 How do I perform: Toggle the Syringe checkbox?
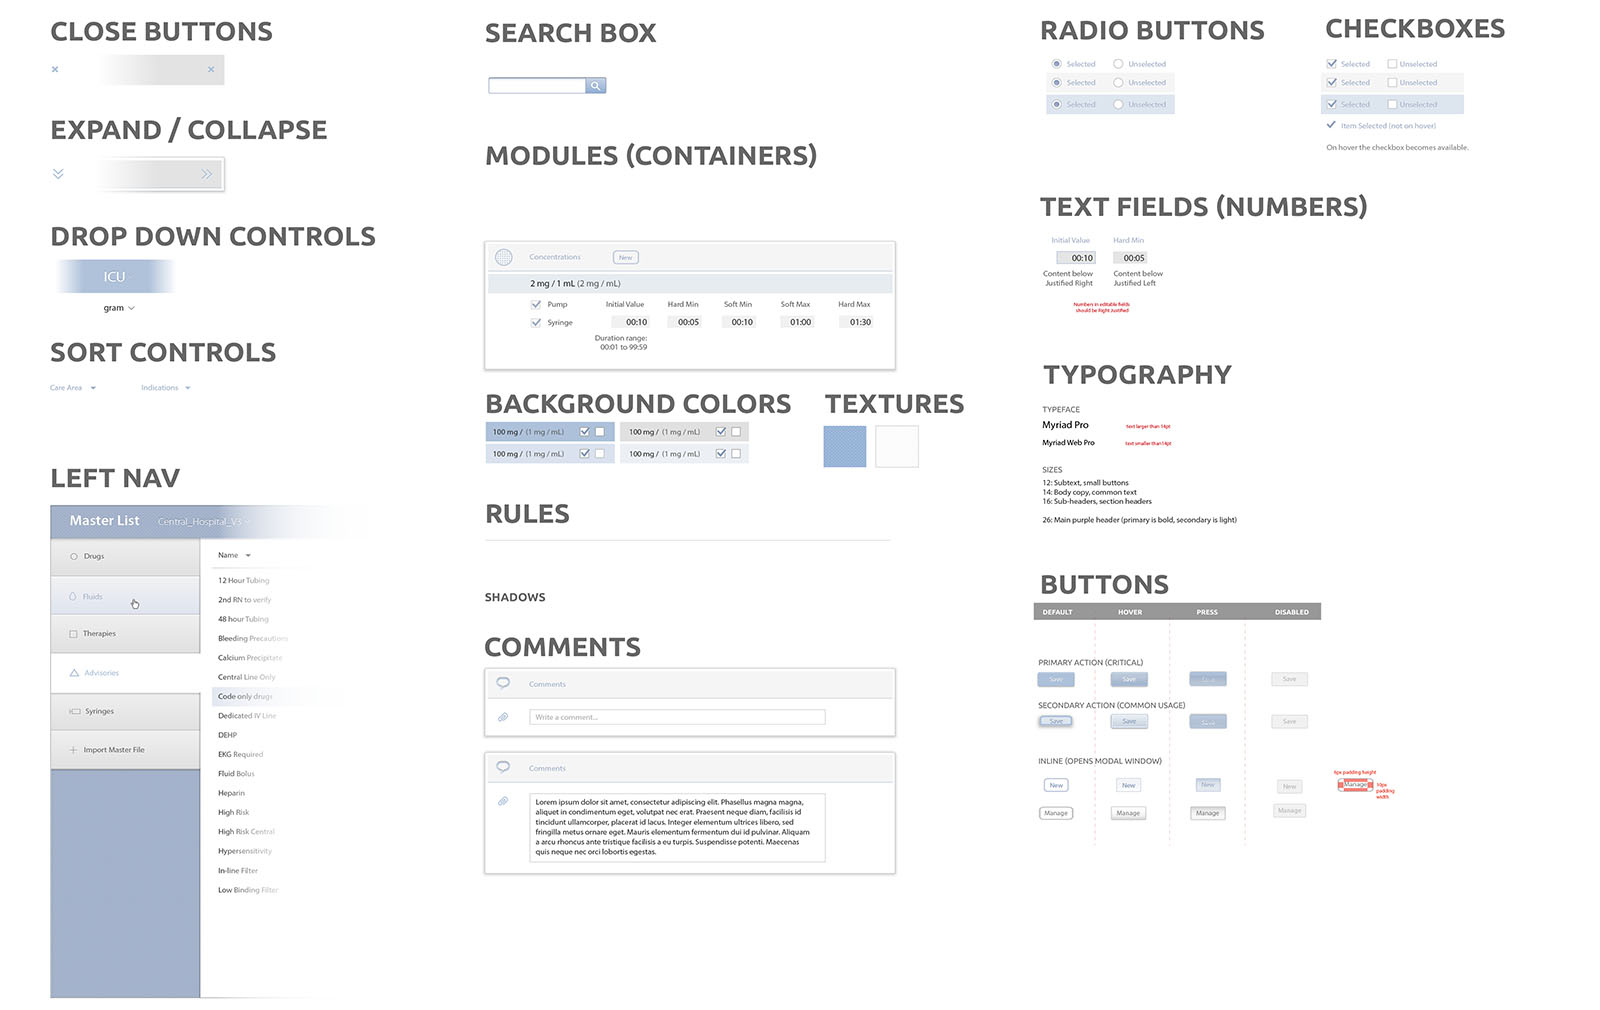tap(536, 321)
